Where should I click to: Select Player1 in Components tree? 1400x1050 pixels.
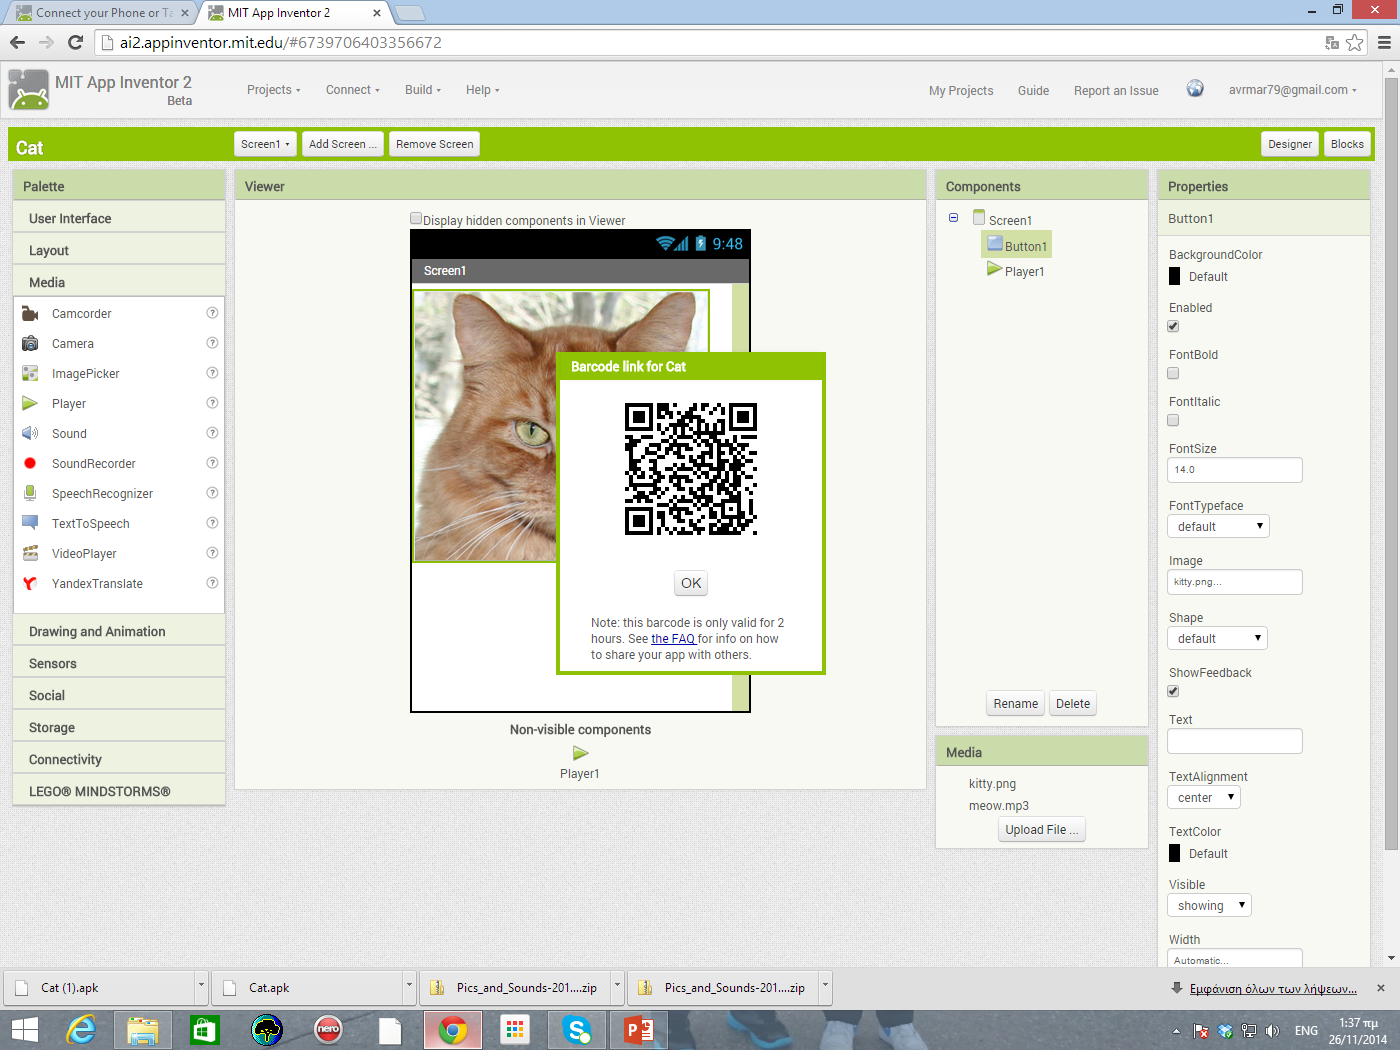pos(1016,271)
